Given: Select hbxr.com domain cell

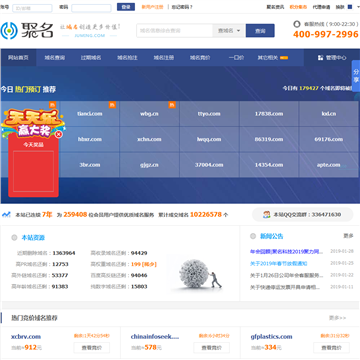Looking at the screenshot, I should coord(90,139).
